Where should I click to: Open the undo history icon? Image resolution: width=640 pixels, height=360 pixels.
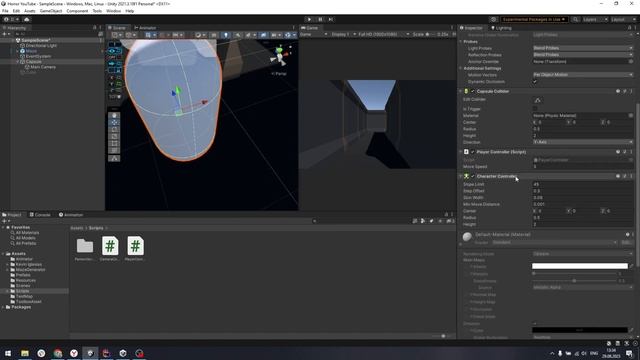click(493, 19)
